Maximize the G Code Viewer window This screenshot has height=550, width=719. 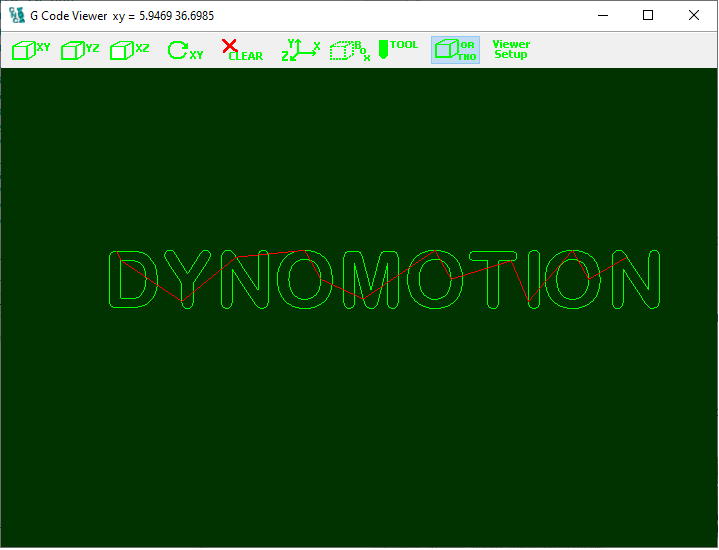click(x=648, y=16)
